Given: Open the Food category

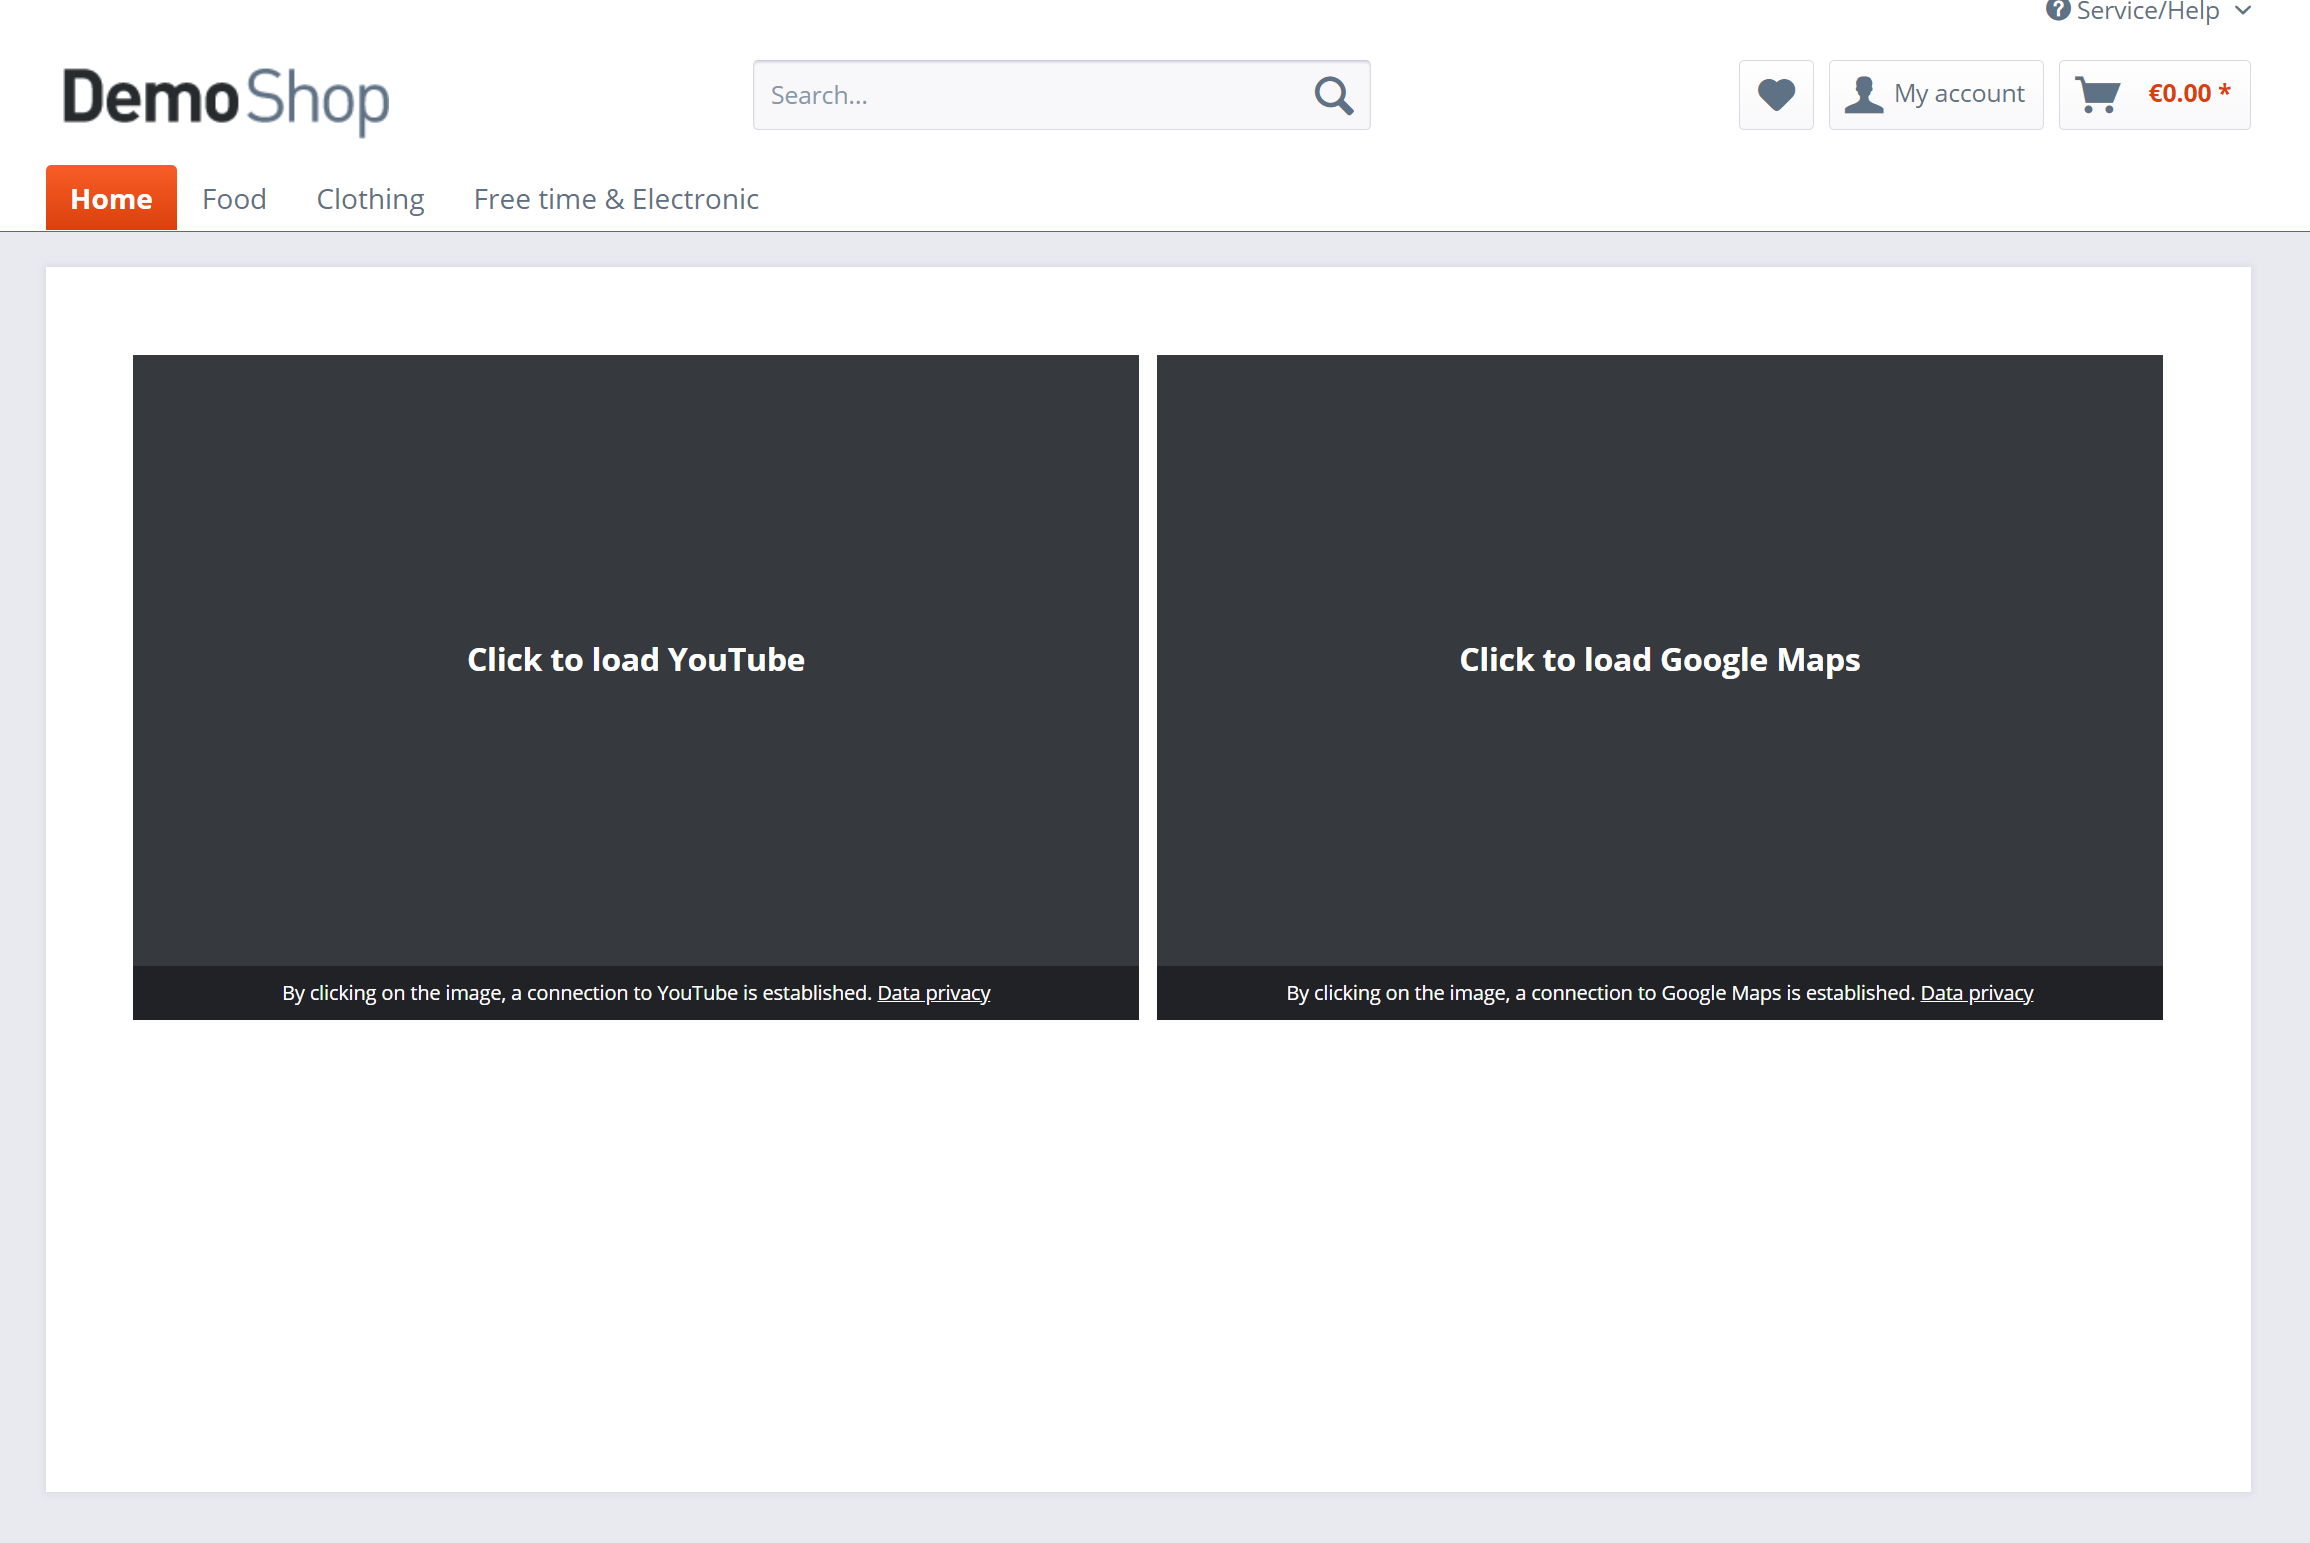Looking at the screenshot, I should [234, 199].
